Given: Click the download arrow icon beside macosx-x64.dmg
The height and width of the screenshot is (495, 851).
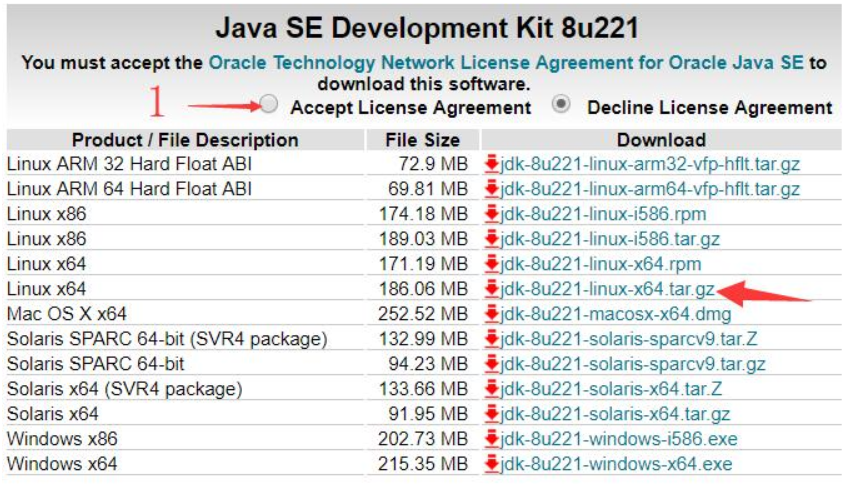Looking at the screenshot, I should tap(492, 313).
